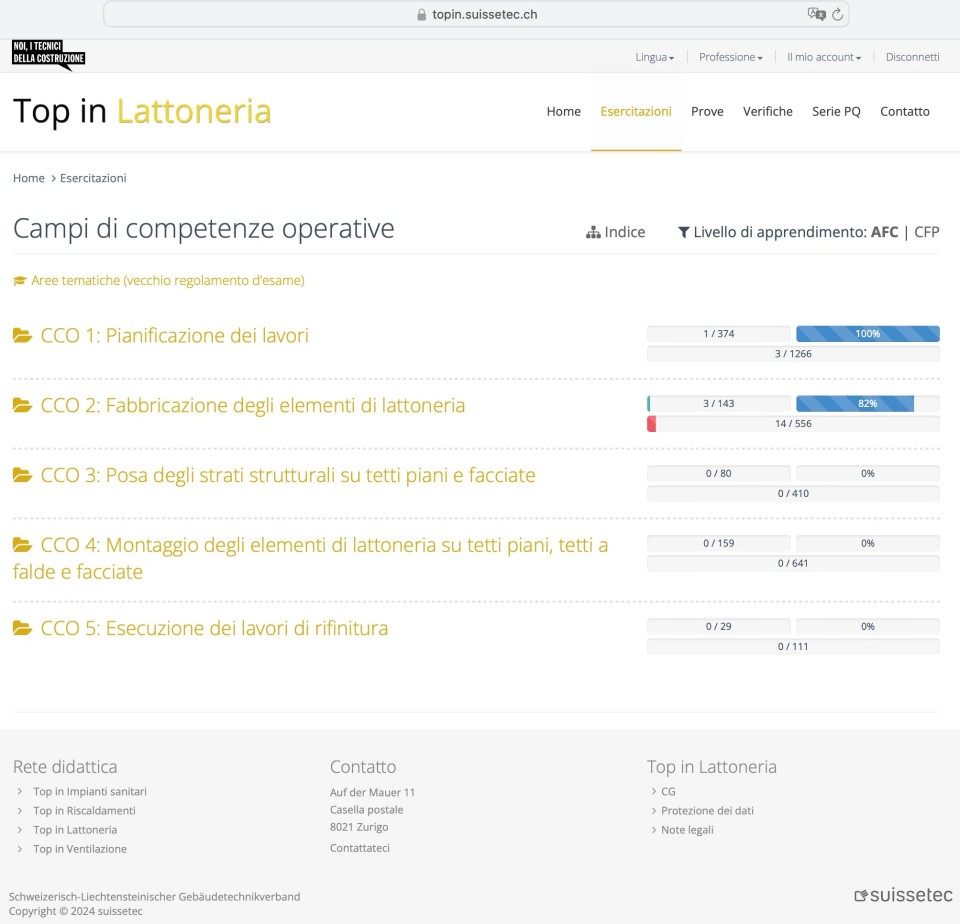Open 'Protezione dei dati' footer link
The width and height of the screenshot is (960, 924).
707,811
